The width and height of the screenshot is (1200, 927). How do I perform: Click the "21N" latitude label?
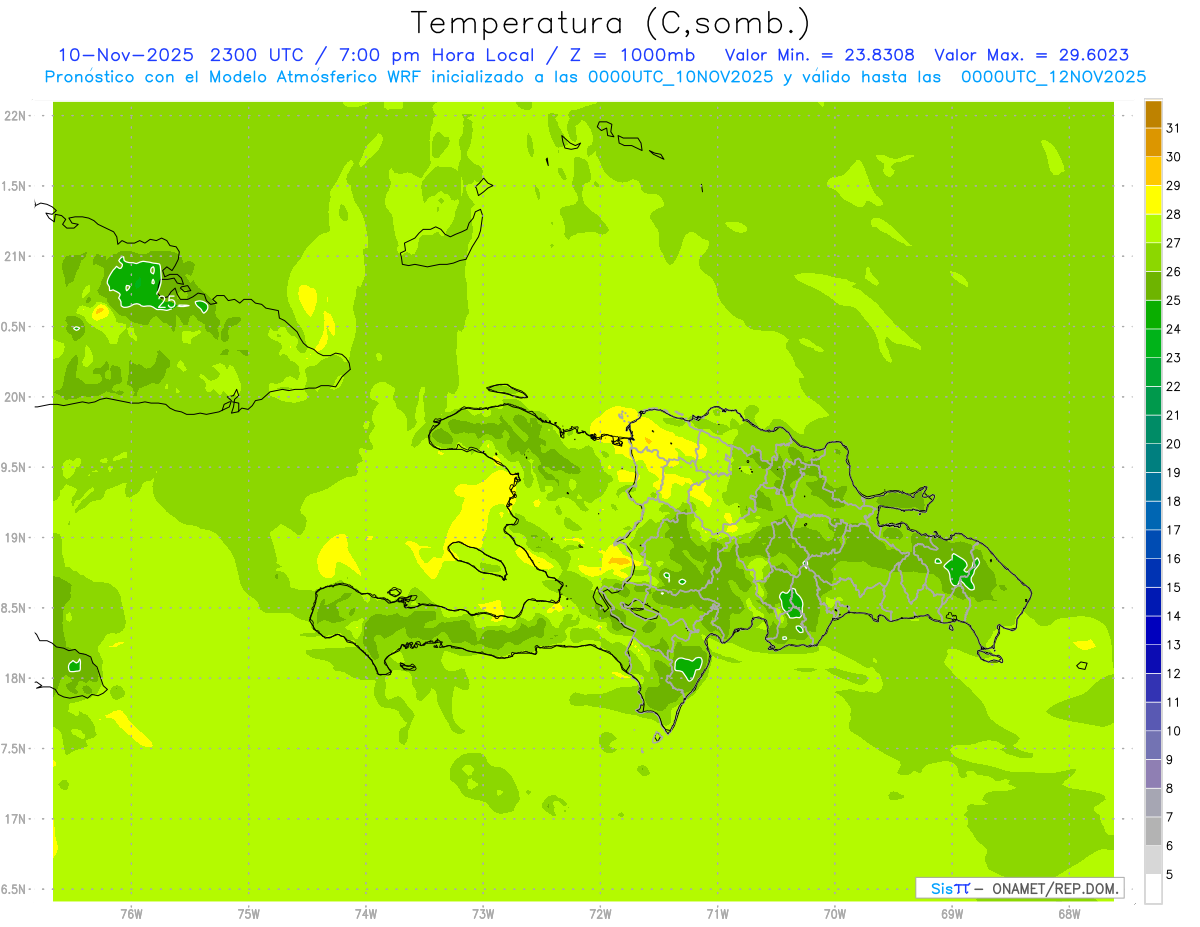[15, 256]
